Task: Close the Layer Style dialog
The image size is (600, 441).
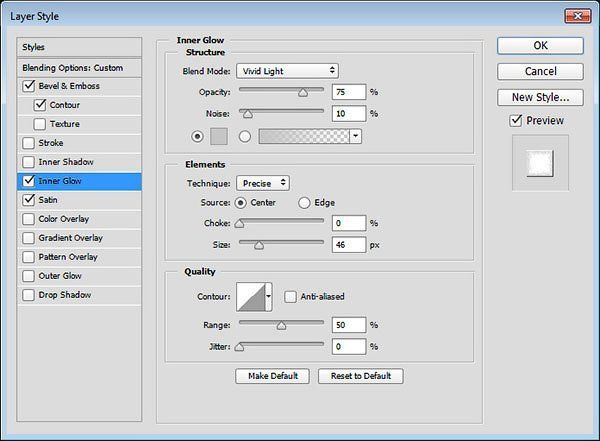Action: (578, 16)
